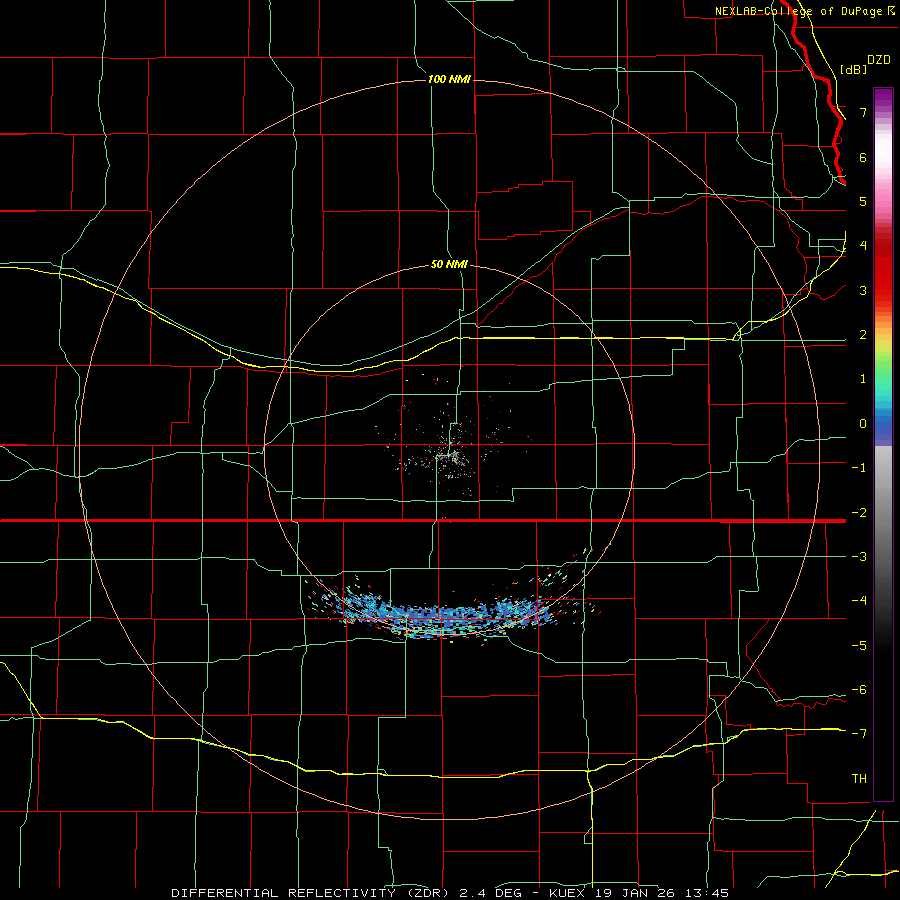The image size is (900, 900).
Task: Click the 3 value on the color scale
Action: point(863,290)
